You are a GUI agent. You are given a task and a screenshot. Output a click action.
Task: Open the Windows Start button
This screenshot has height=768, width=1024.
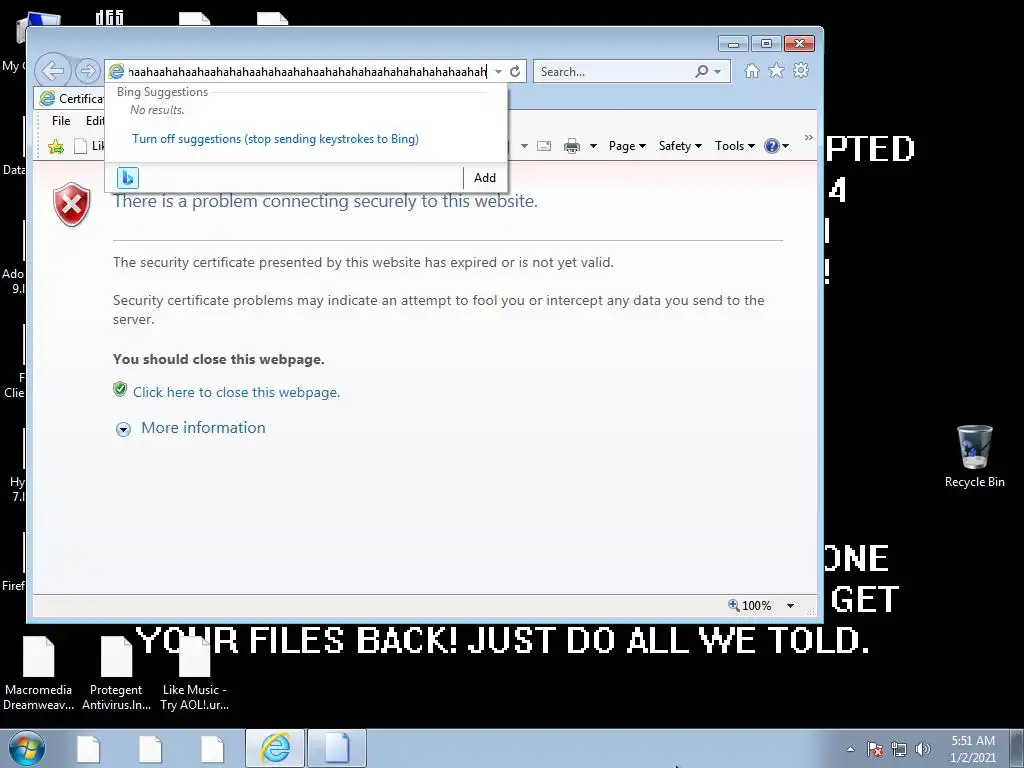point(27,748)
